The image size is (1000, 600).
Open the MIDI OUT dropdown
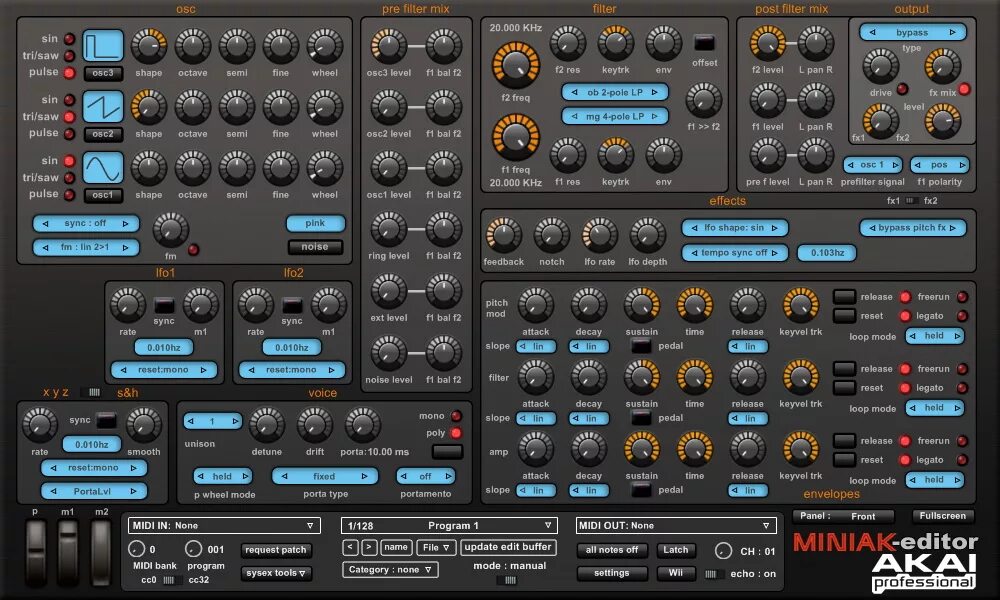(x=676, y=525)
